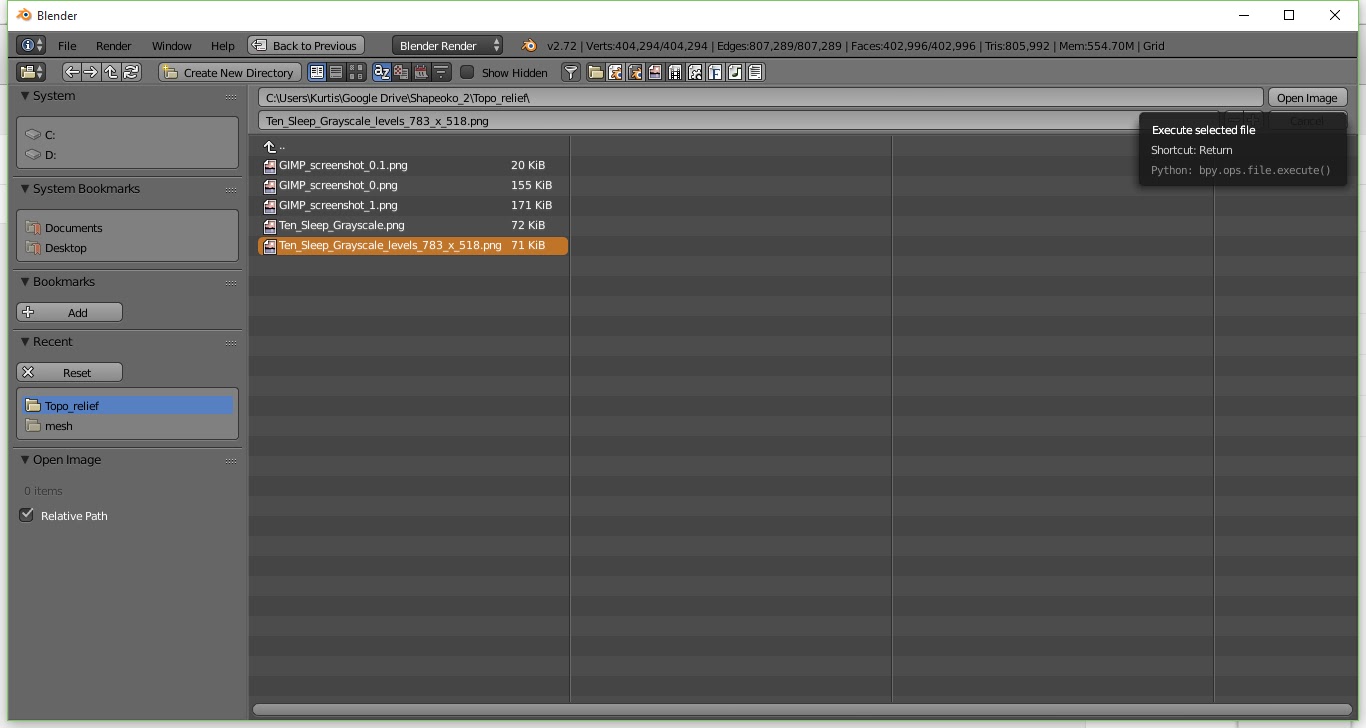
Task: Toggle the sound files filter
Action: pos(735,72)
